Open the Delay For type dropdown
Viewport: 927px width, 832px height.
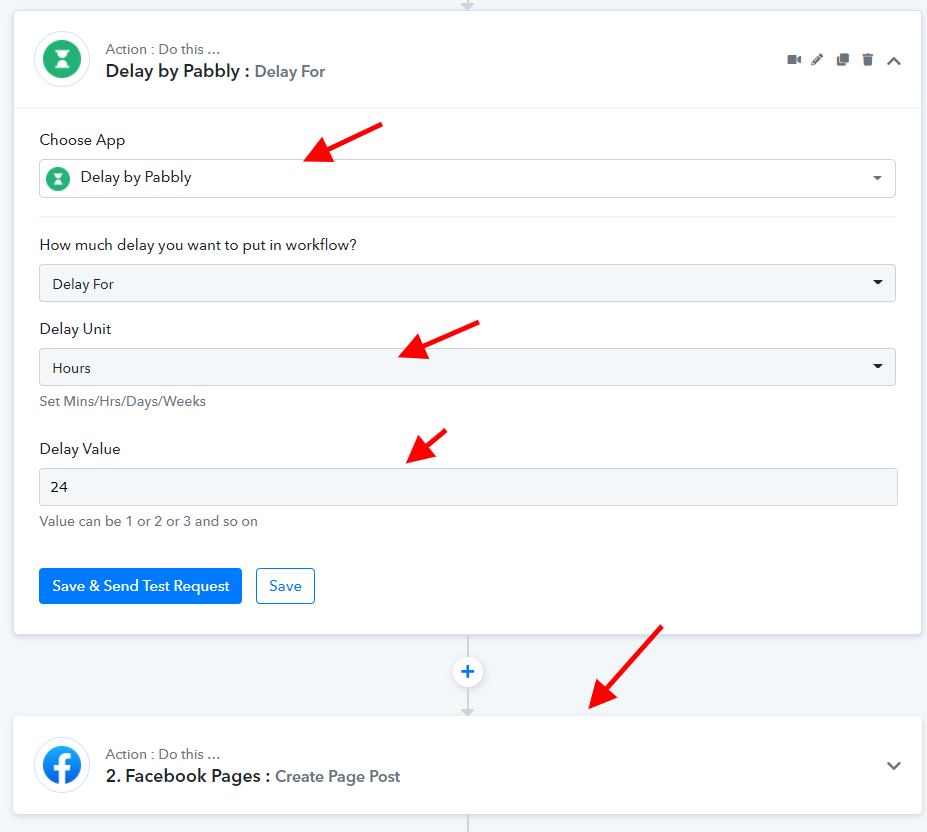(467, 283)
